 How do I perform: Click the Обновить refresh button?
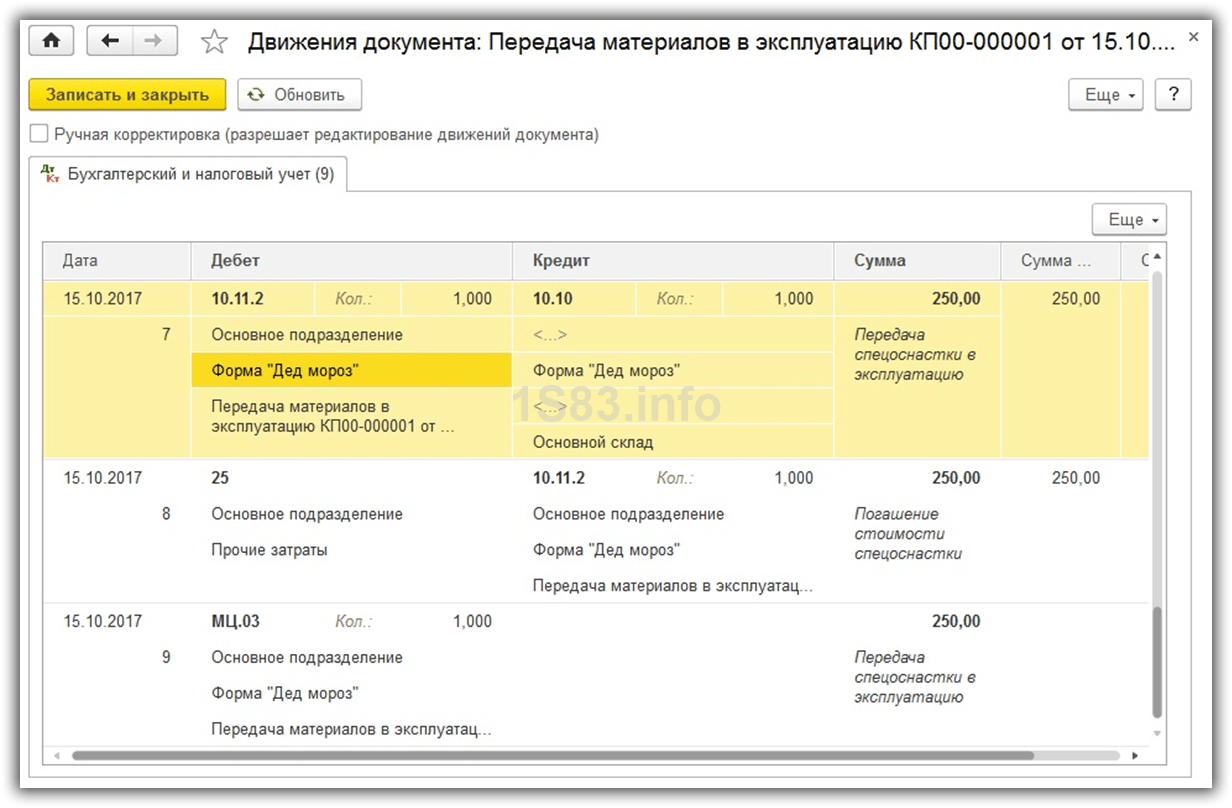pyautogui.click(x=299, y=95)
